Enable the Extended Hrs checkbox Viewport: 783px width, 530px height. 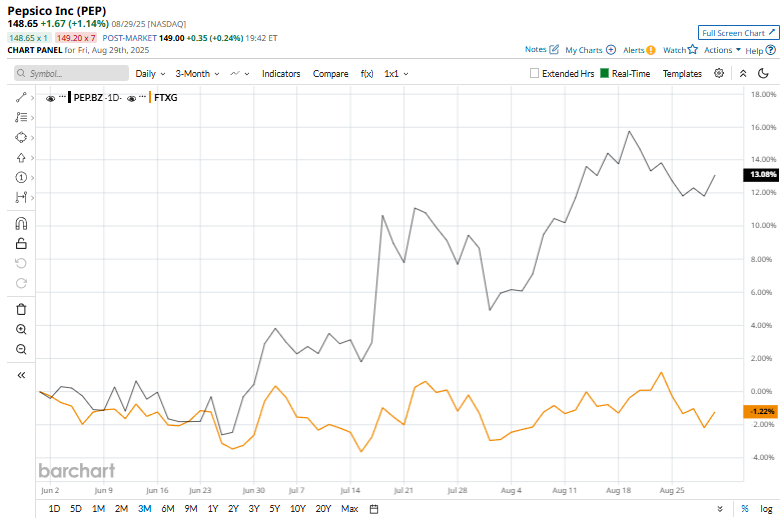(x=534, y=73)
